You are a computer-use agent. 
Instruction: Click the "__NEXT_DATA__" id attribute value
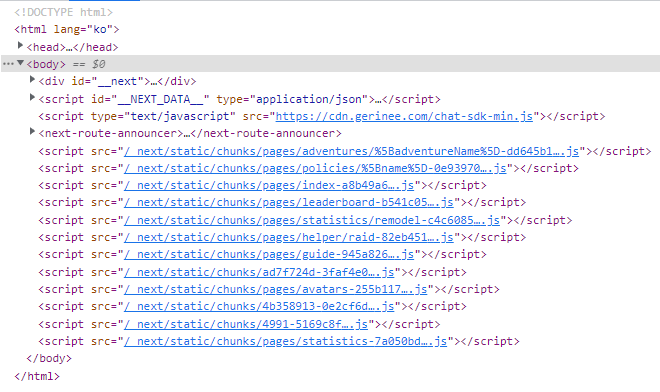pos(160,99)
